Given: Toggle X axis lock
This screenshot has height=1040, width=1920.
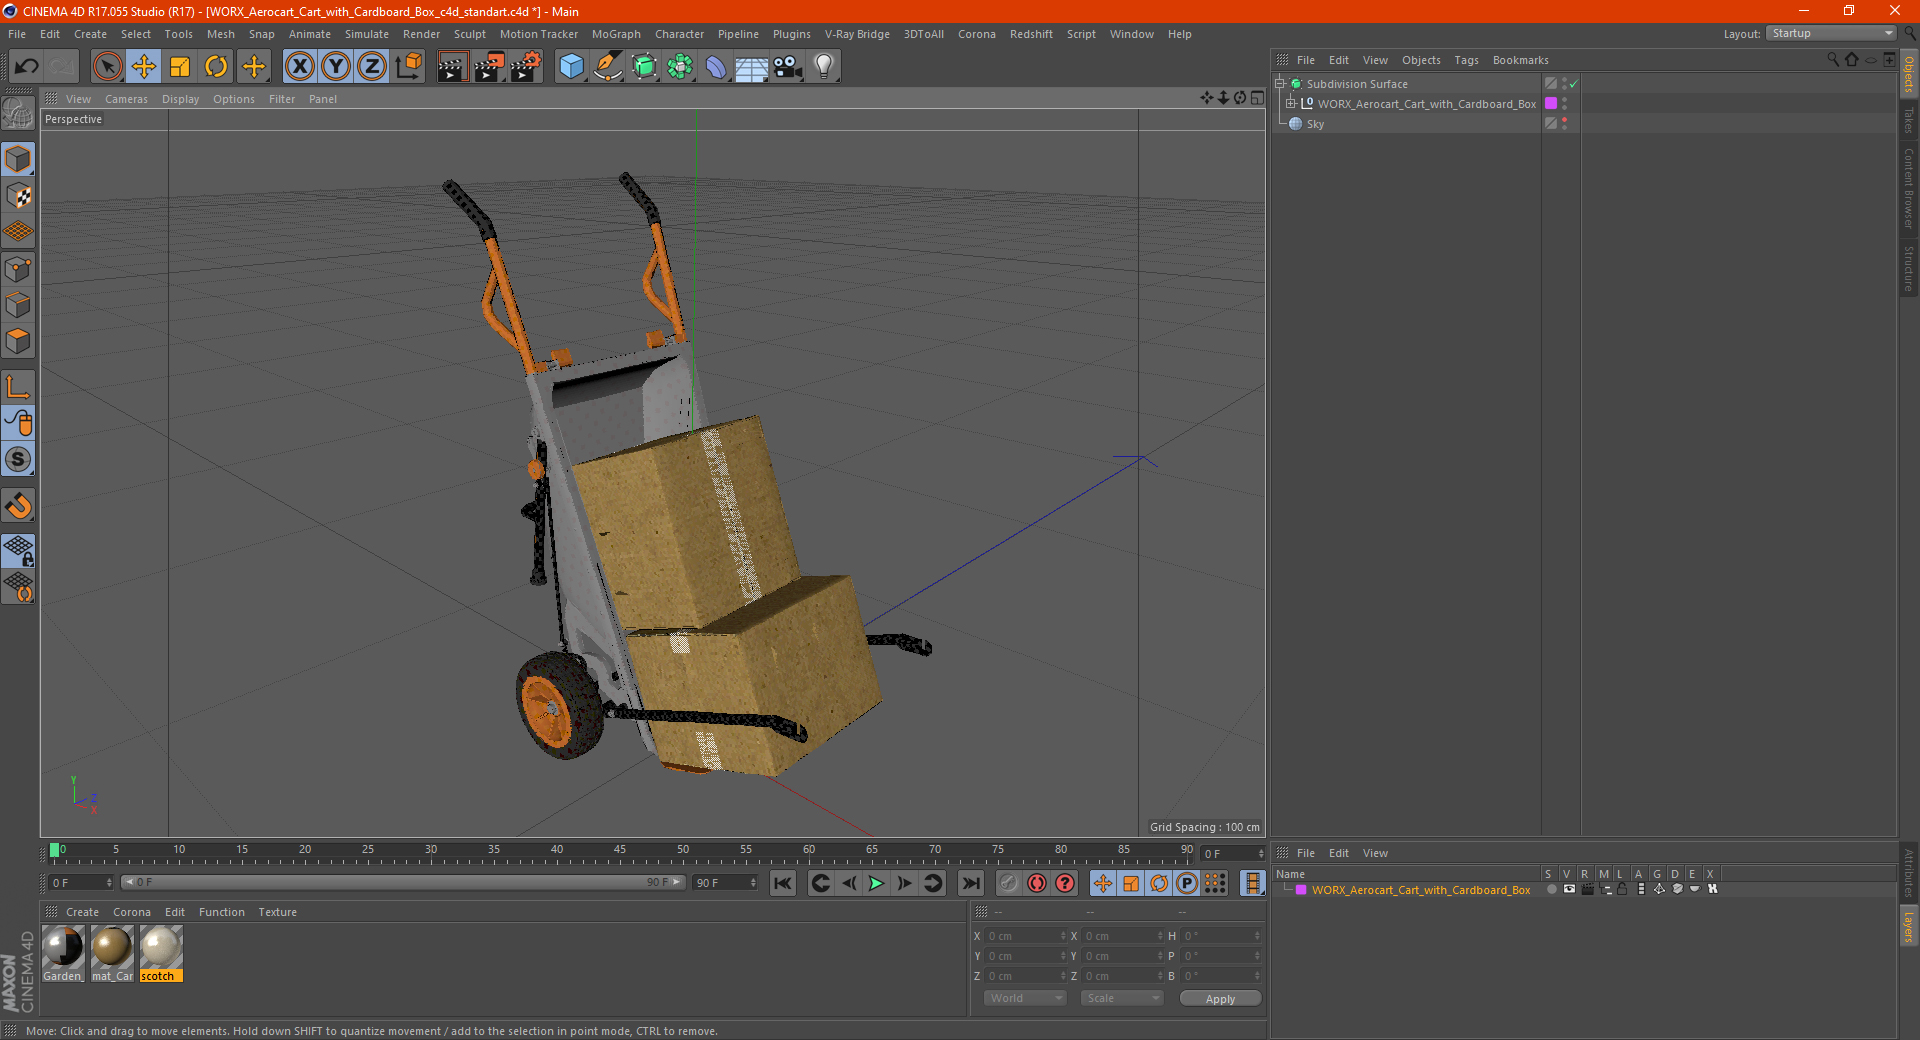Looking at the screenshot, I should click(x=299, y=67).
